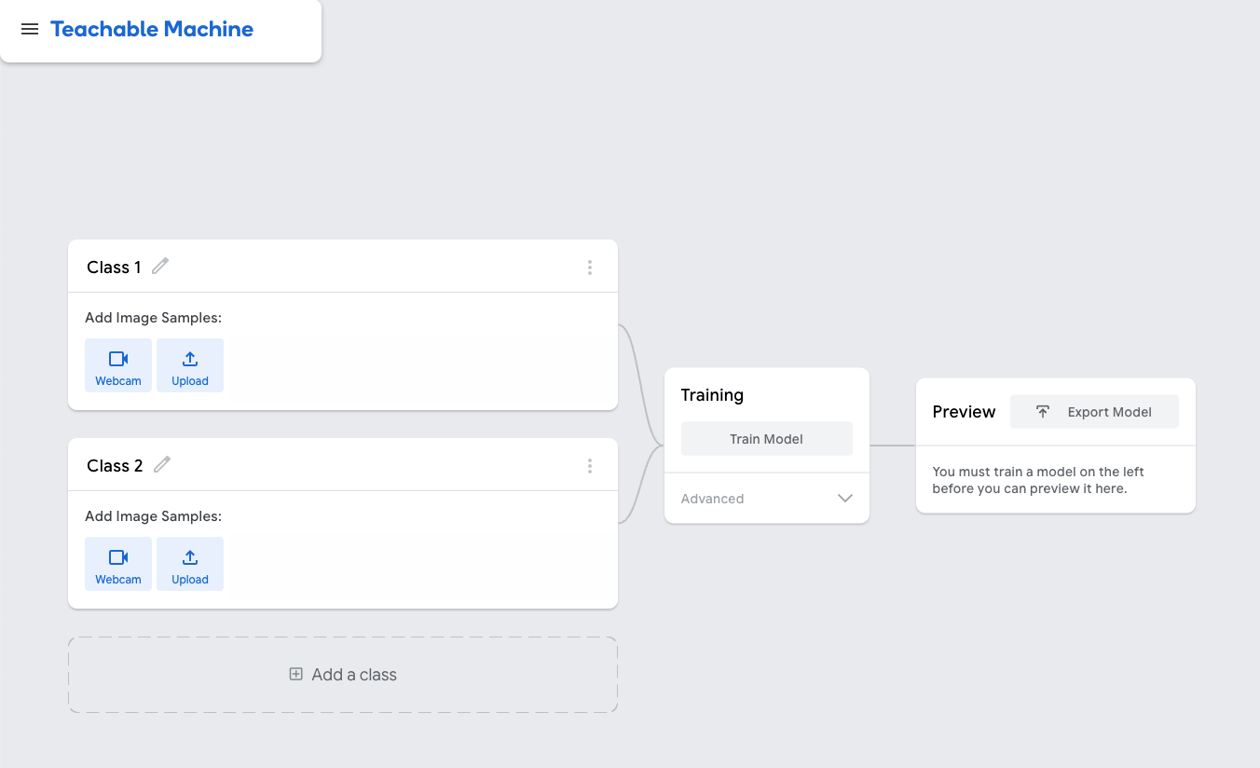
Task: Click the Export Model button
Action: click(1094, 412)
